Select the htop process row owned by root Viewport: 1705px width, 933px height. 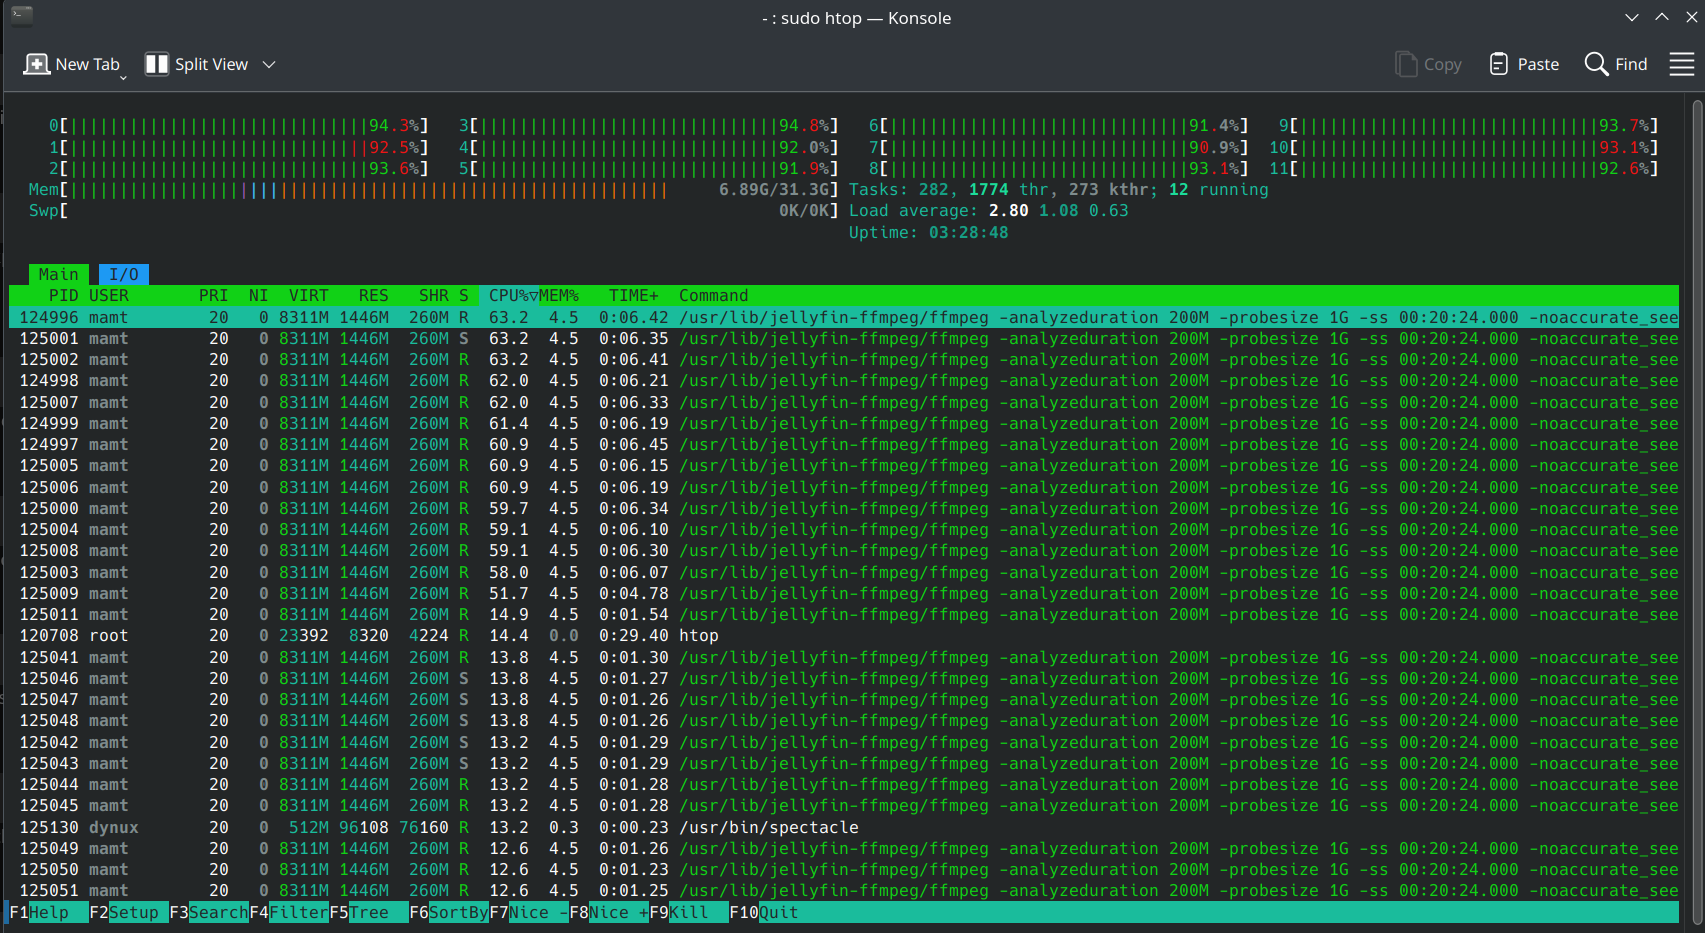[400, 636]
